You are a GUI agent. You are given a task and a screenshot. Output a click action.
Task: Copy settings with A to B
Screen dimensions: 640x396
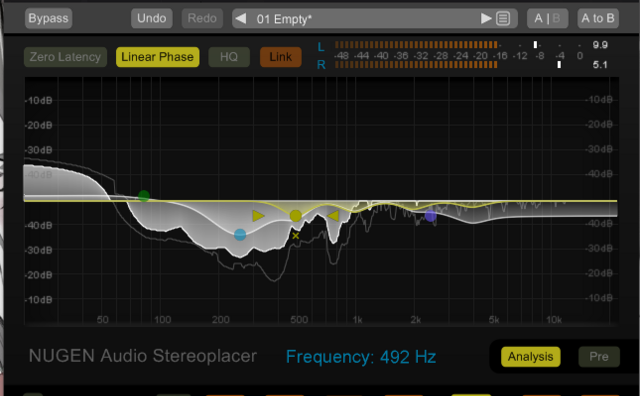(598, 18)
